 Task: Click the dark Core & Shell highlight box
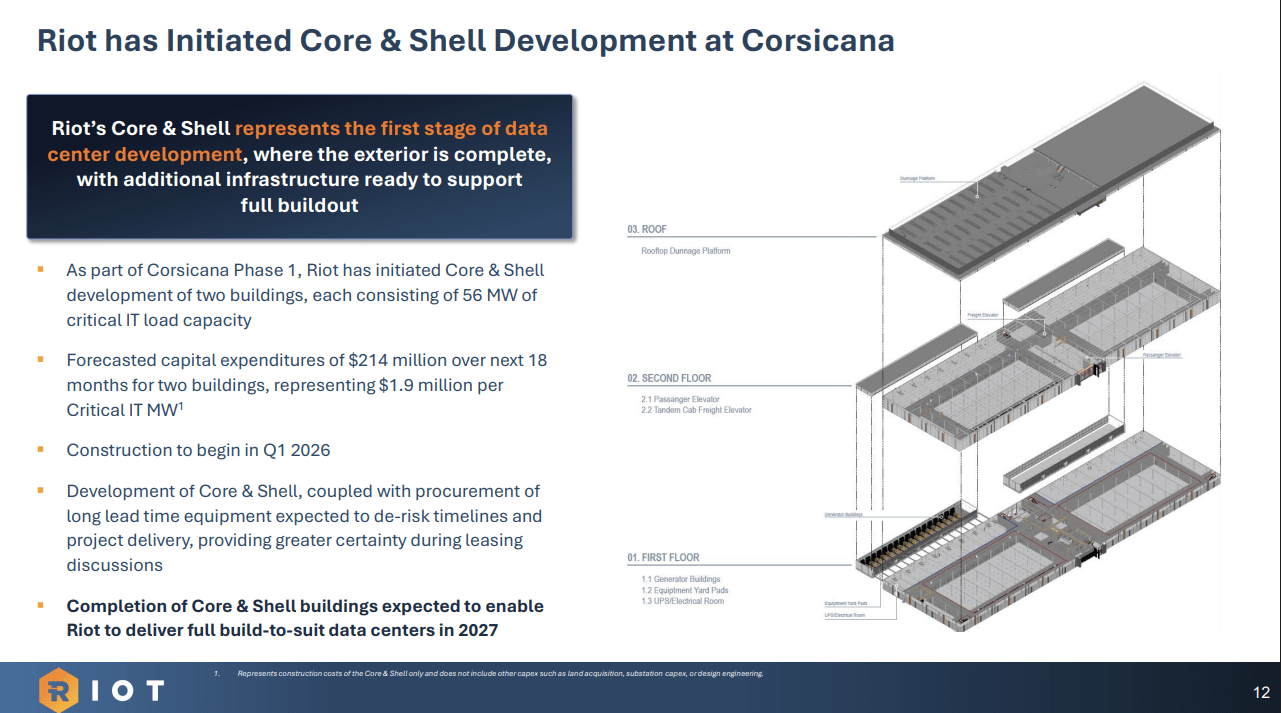coord(299,166)
